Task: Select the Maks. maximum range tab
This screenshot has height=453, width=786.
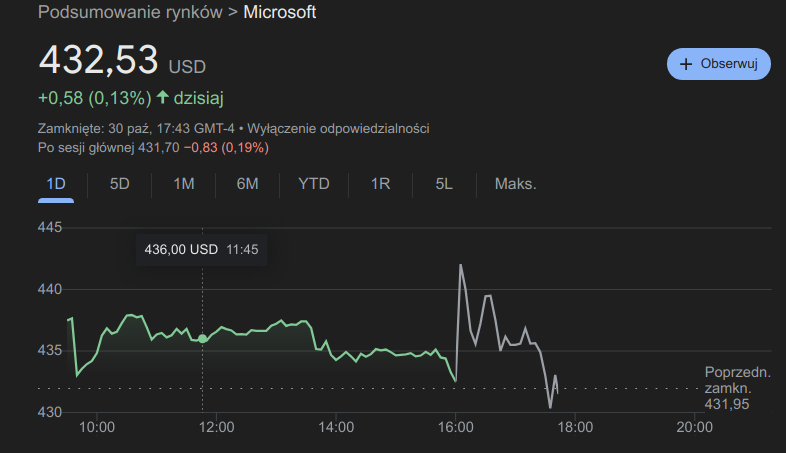Action: (515, 184)
